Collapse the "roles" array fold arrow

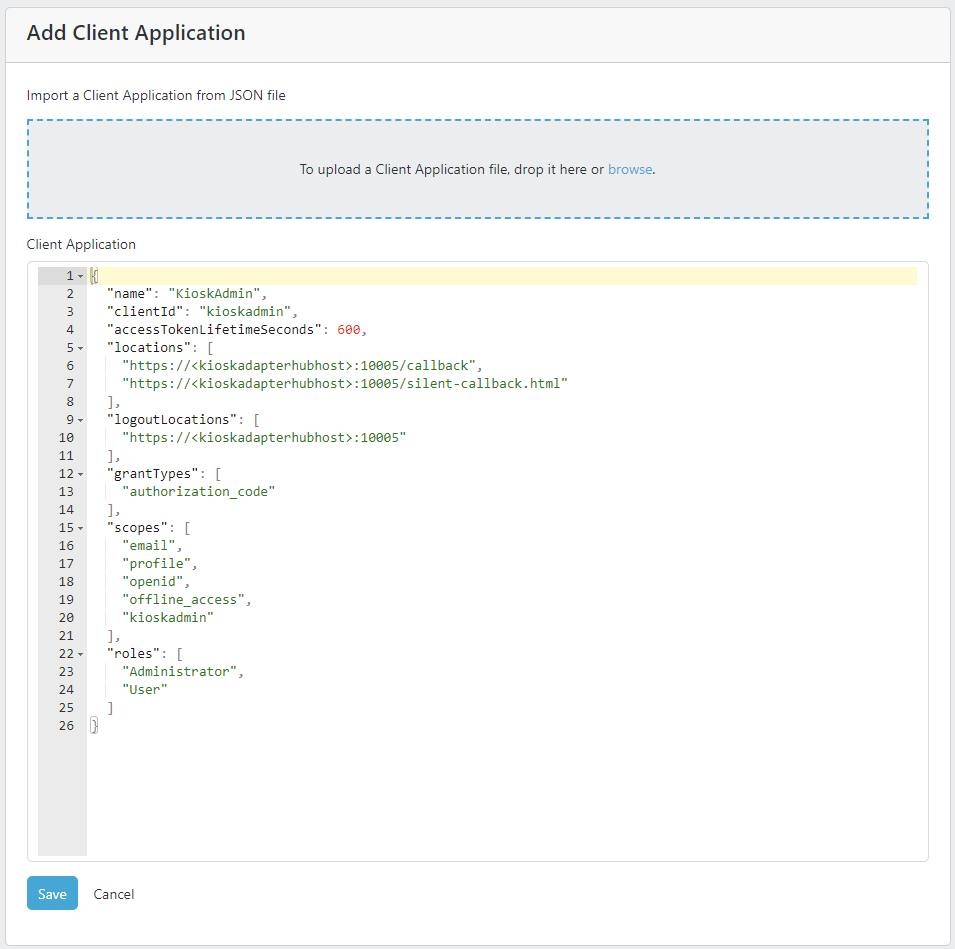click(x=80, y=654)
